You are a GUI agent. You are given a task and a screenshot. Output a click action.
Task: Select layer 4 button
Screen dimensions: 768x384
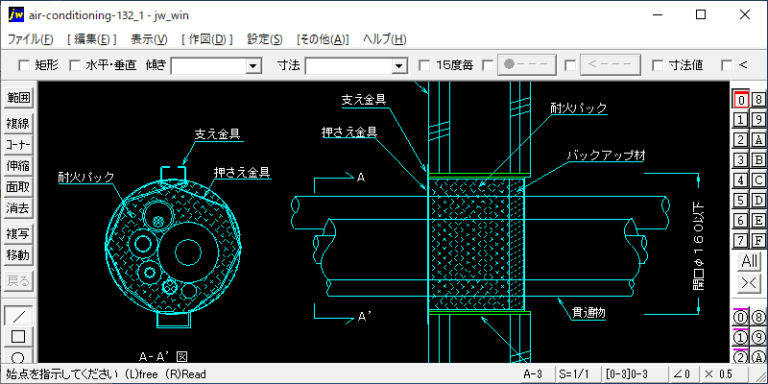[741, 180]
